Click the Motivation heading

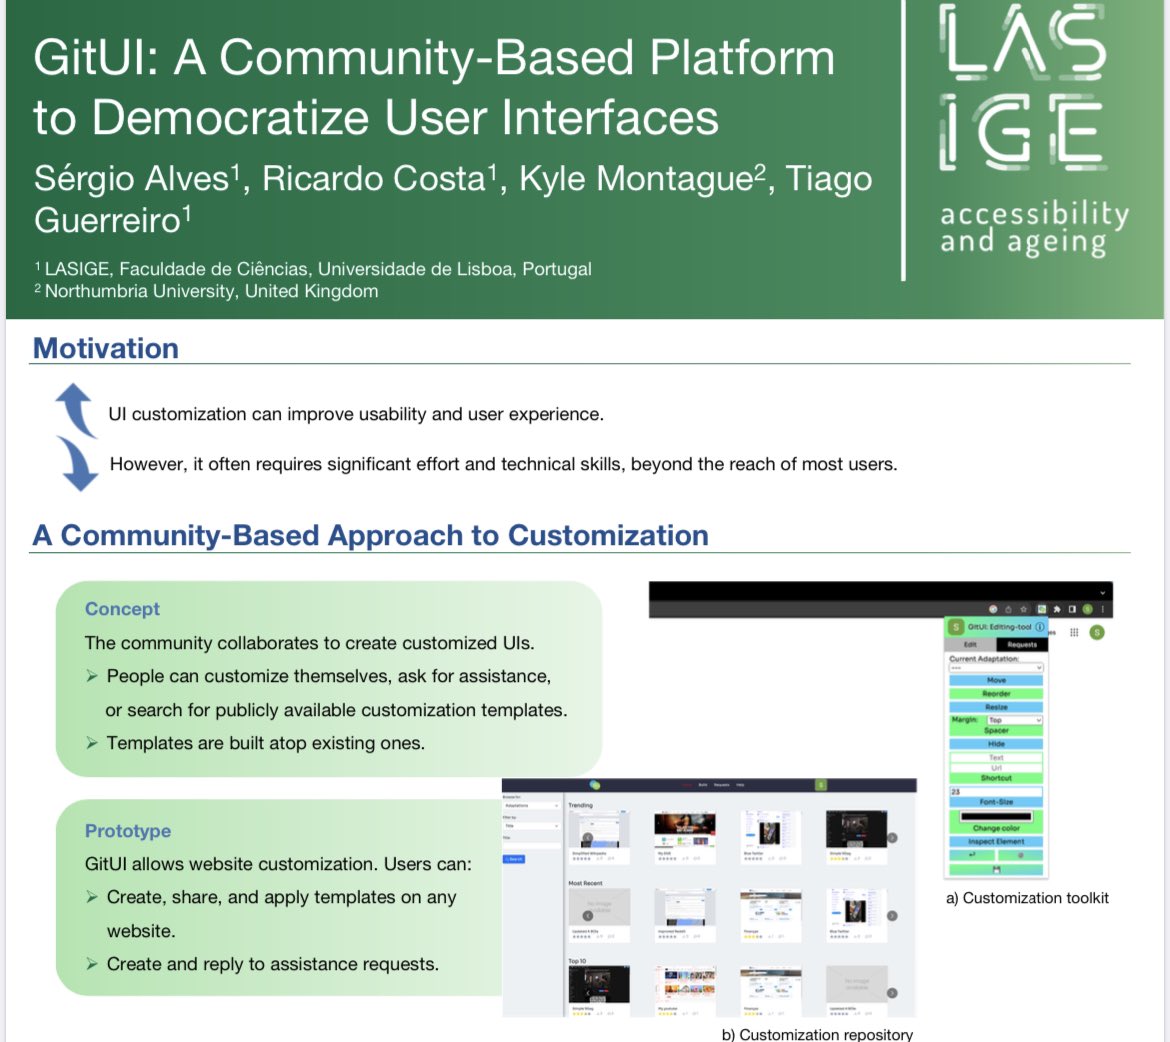point(106,349)
